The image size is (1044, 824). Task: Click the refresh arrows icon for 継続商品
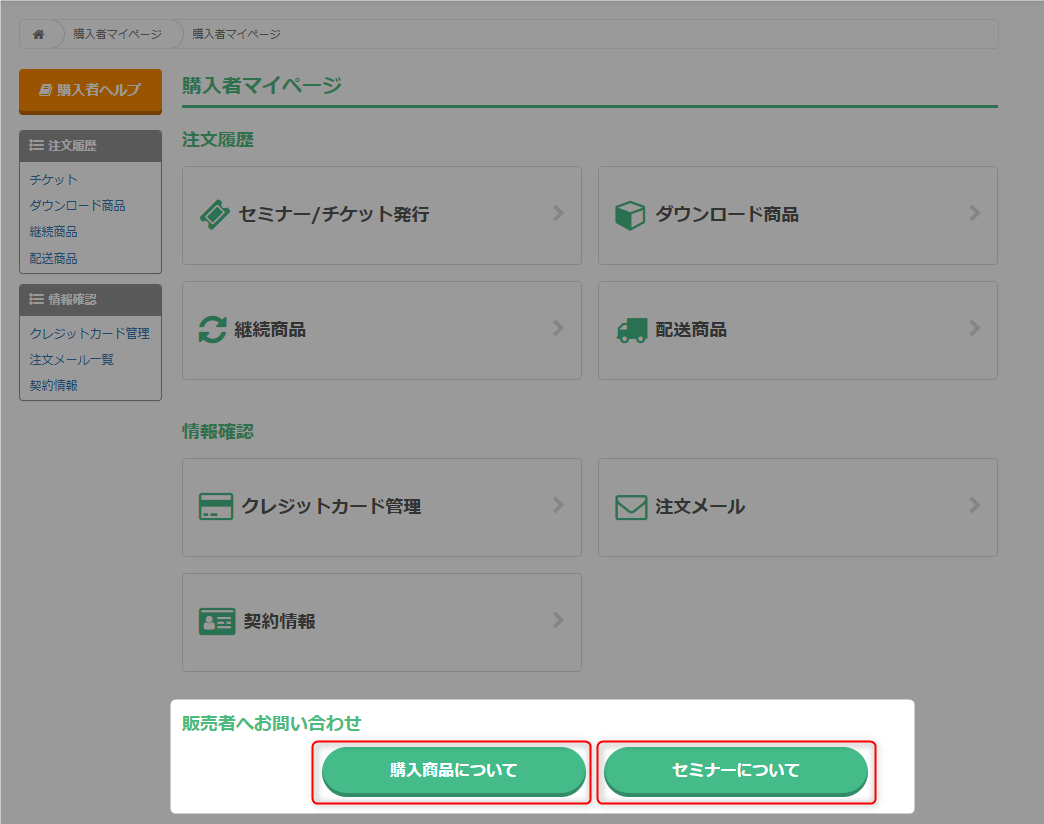coord(213,330)
